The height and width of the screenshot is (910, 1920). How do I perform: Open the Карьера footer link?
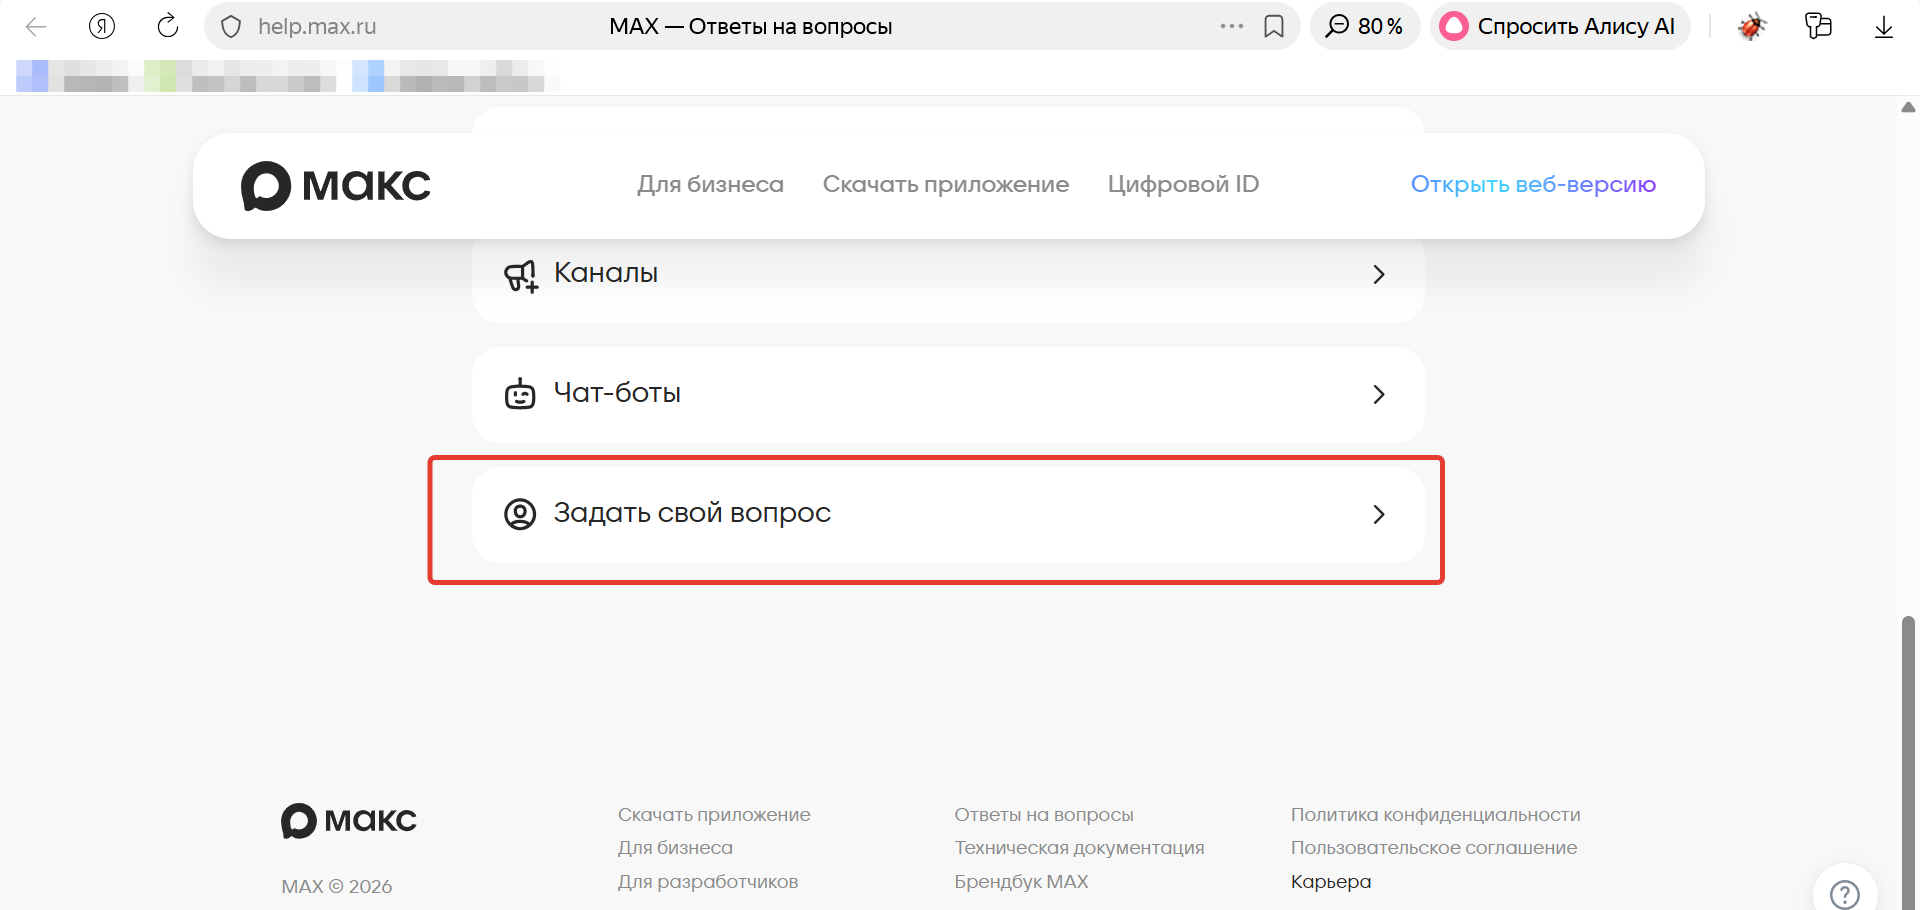[x=1331, y=882]
